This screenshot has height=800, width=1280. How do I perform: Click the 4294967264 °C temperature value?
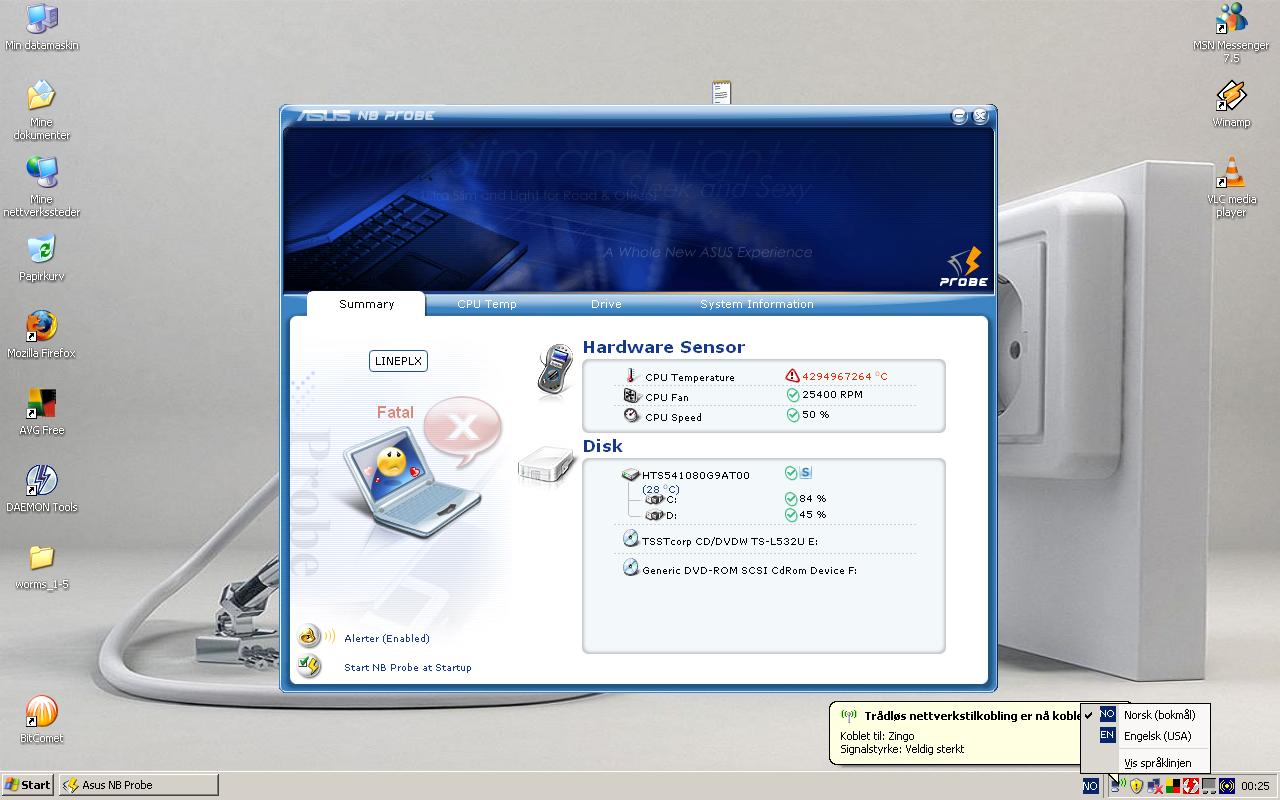(844, 377)
